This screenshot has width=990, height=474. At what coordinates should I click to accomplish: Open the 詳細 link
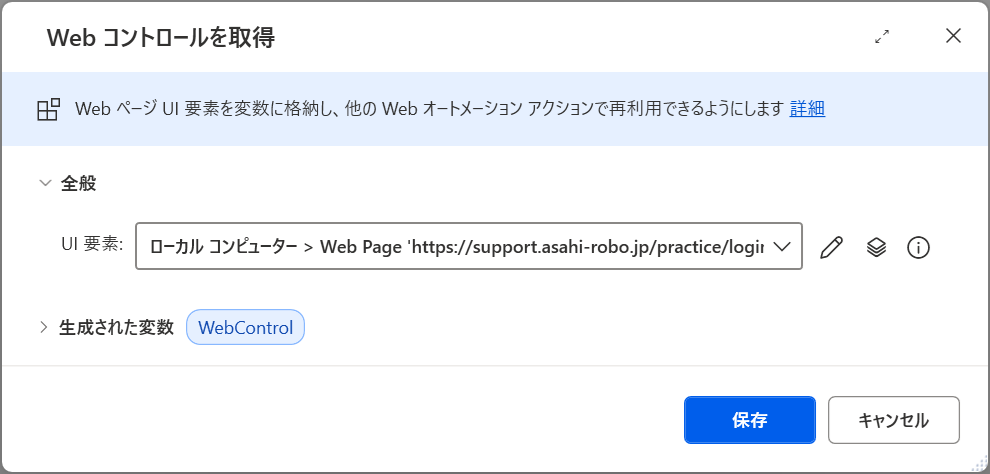[x=807, y=109]
